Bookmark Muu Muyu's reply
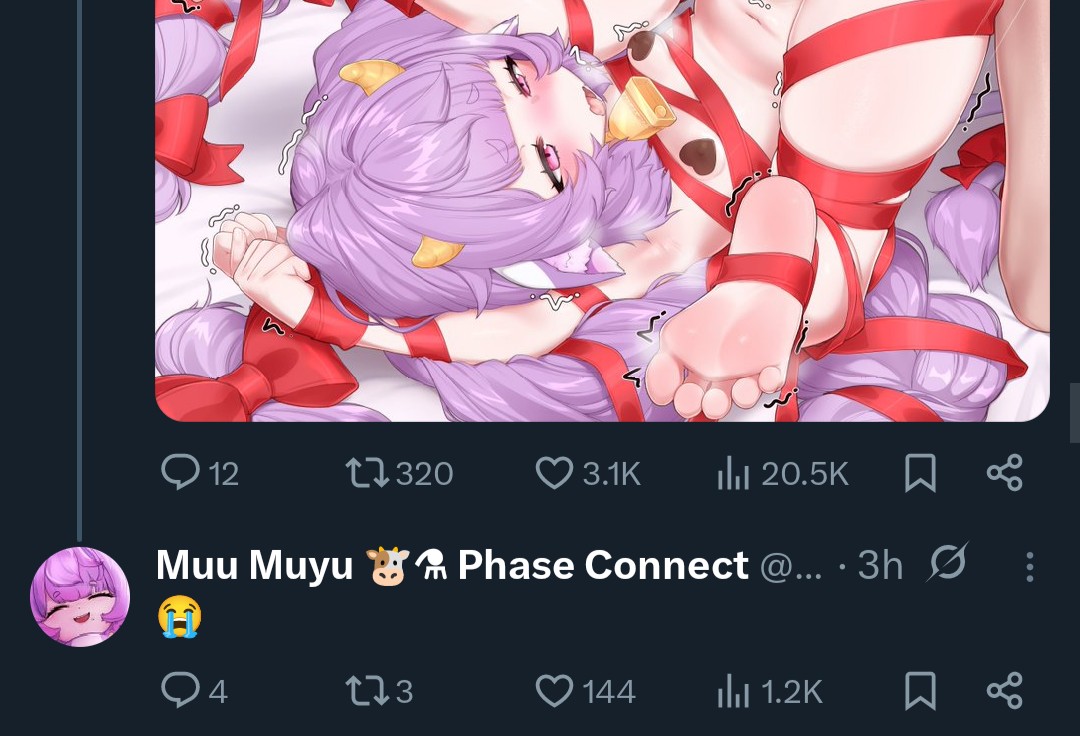 pos(920,691)
